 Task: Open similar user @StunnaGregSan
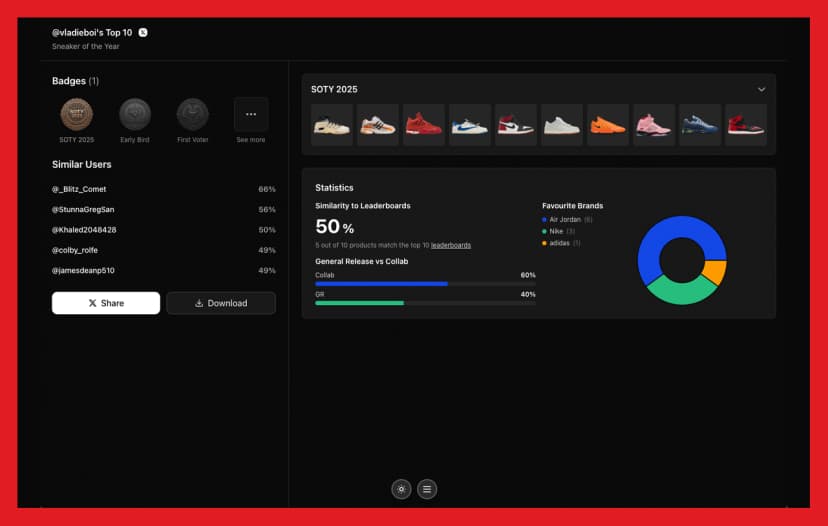83,209
